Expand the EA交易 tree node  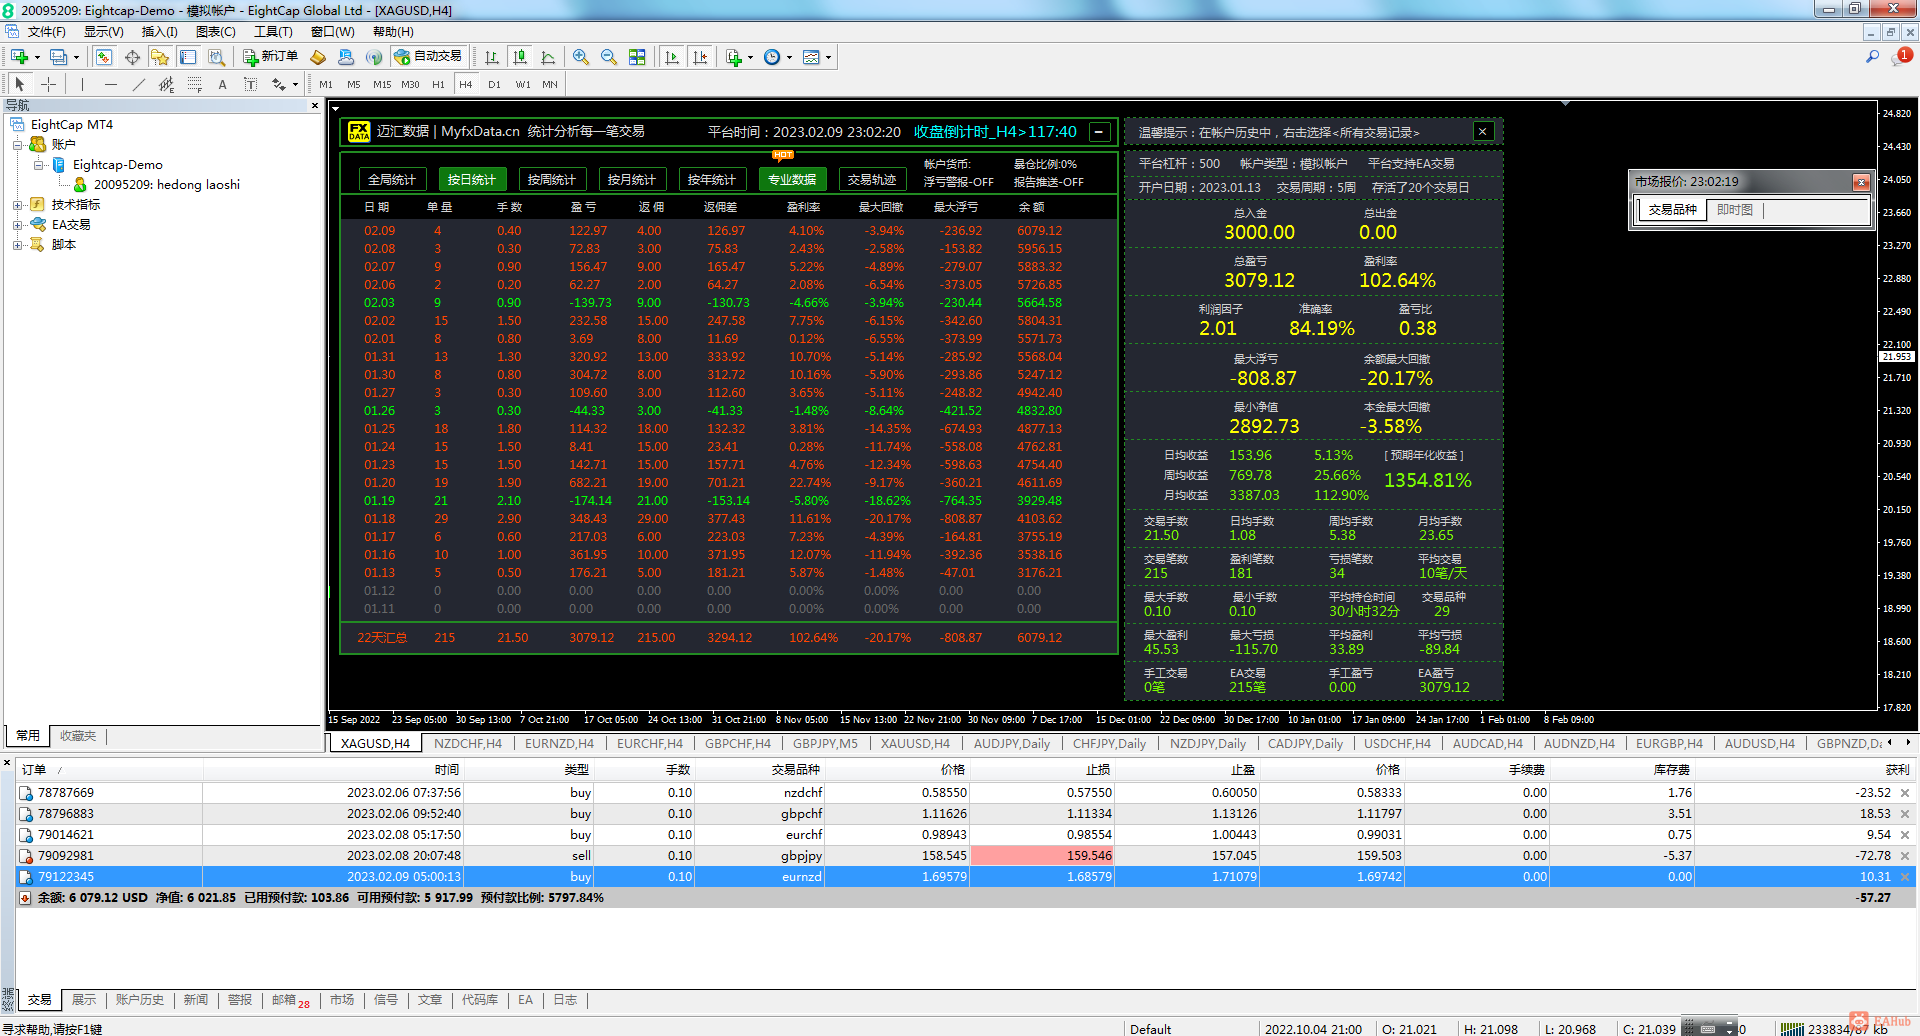coord(17,225)
